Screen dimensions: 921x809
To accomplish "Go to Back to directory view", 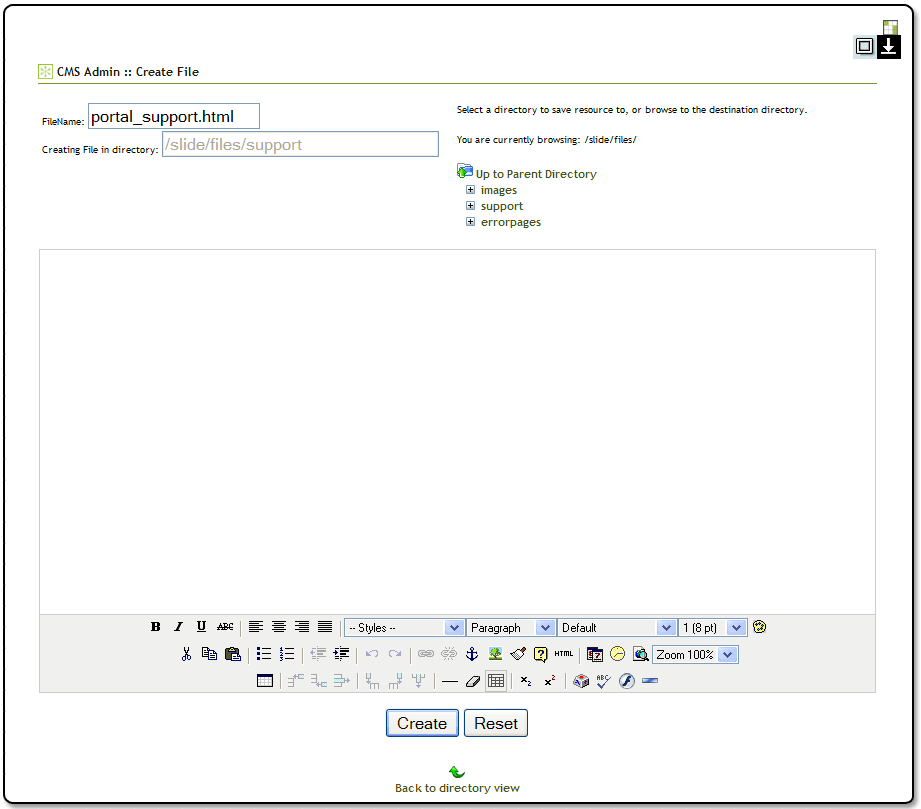I will point(457,788).
